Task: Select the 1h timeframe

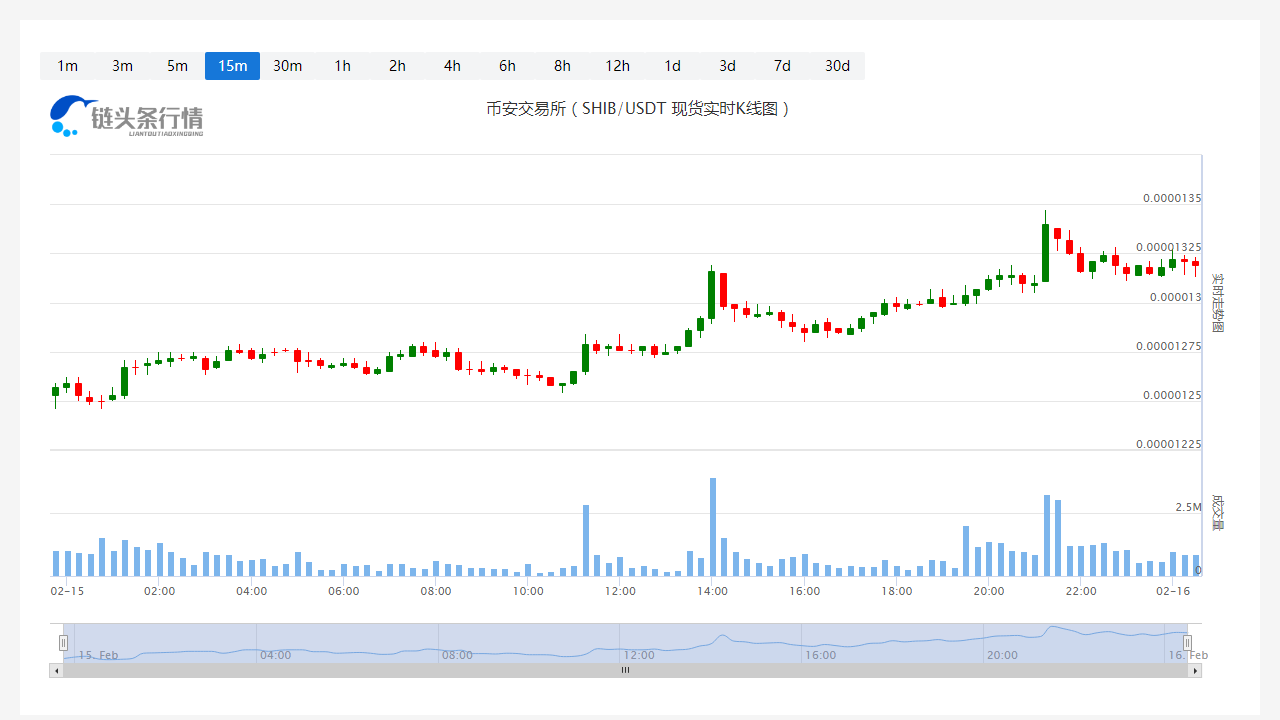Action: (x=342, y=66)
